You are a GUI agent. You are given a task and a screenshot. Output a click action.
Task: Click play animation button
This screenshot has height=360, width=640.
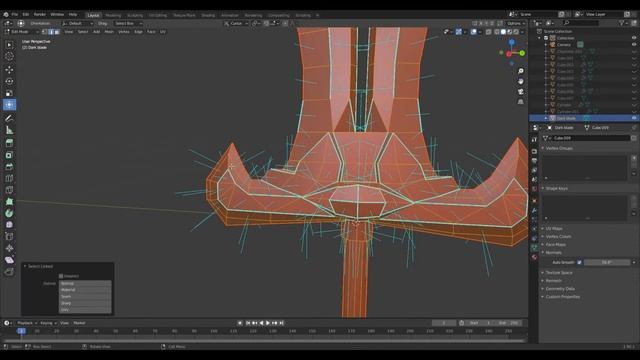click(x=268, y=323)
